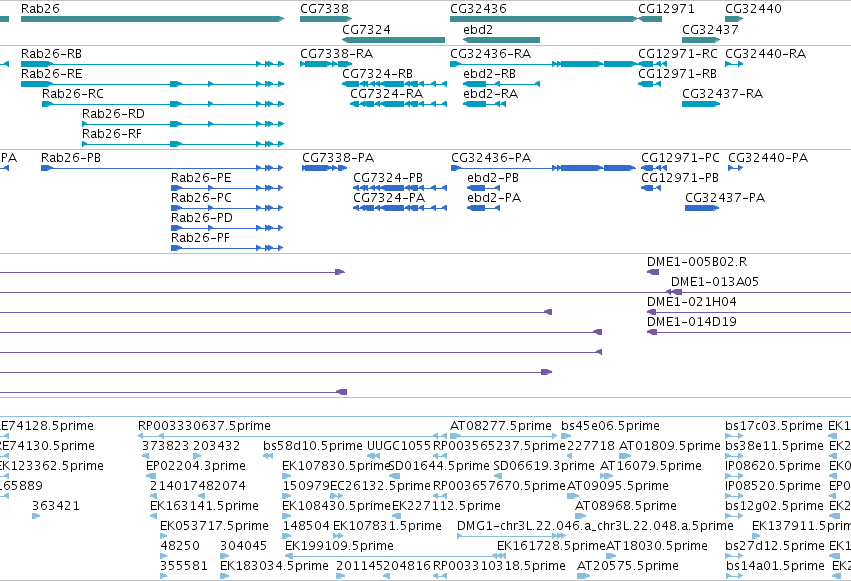Select protein CG32436-PA
The height and width of the screenshot is (581, 851).
[x=543, y=168]
